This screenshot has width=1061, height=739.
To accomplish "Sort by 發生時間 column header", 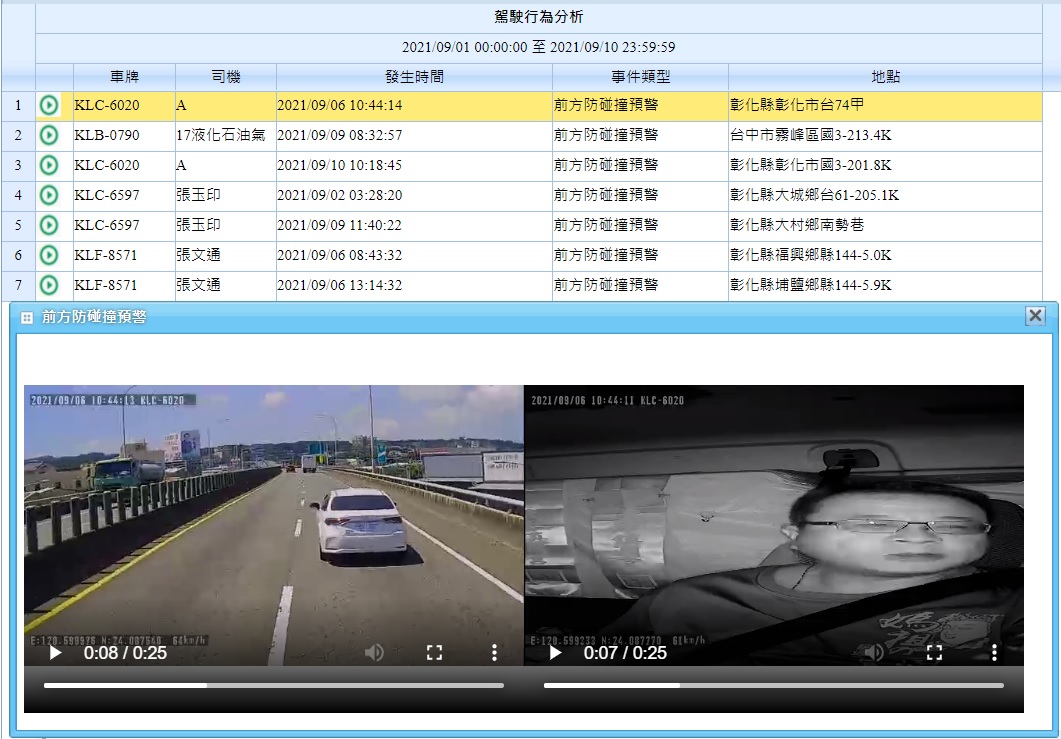I will (414, 77).
